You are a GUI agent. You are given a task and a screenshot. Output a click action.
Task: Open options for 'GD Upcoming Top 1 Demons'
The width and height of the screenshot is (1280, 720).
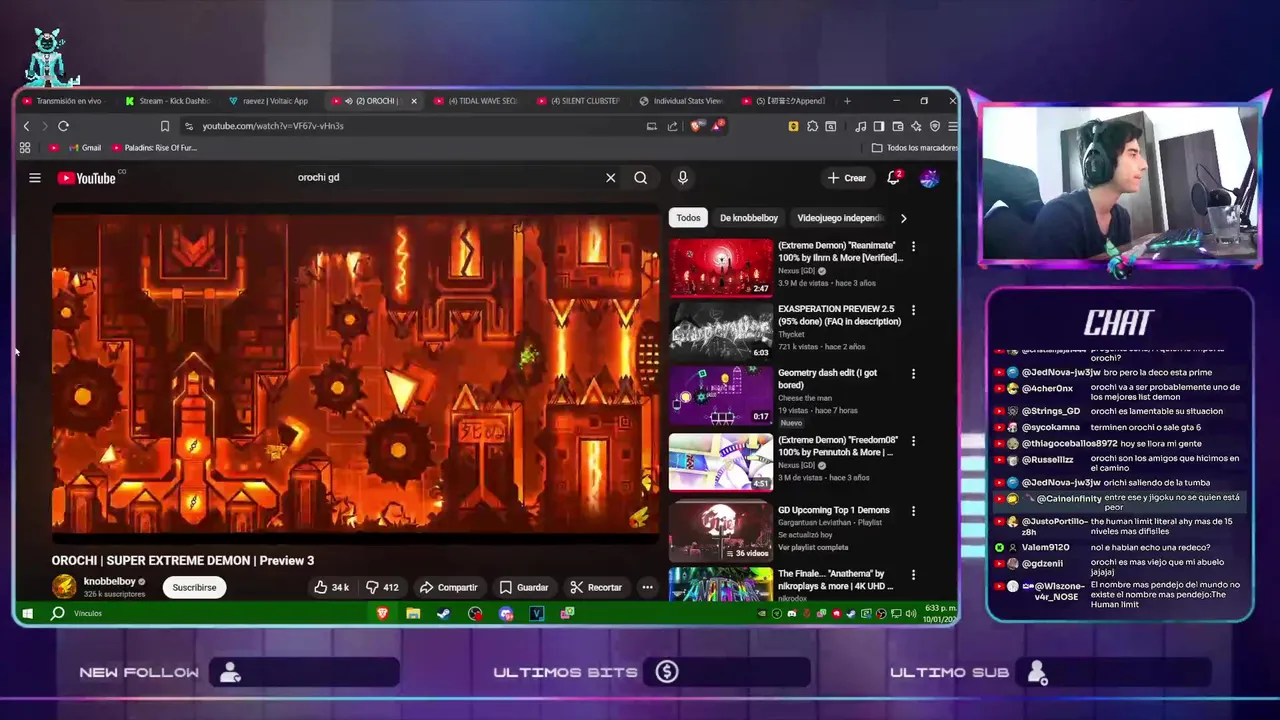[913, 511]
